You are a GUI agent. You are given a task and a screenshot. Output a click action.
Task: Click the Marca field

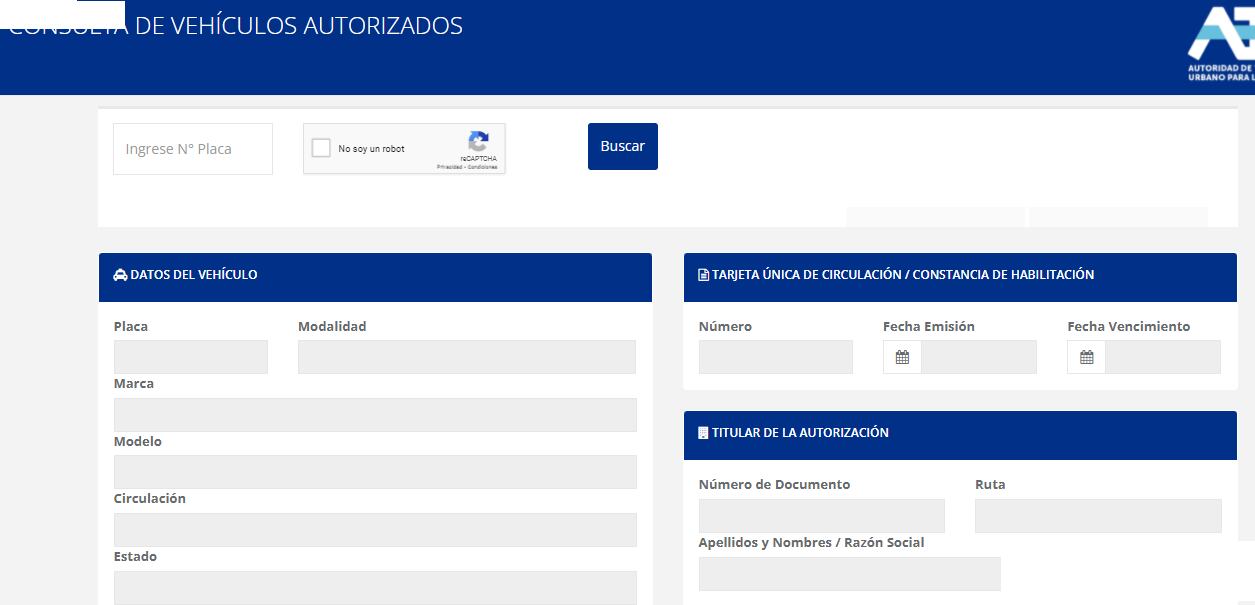click(x=375, y=414)
